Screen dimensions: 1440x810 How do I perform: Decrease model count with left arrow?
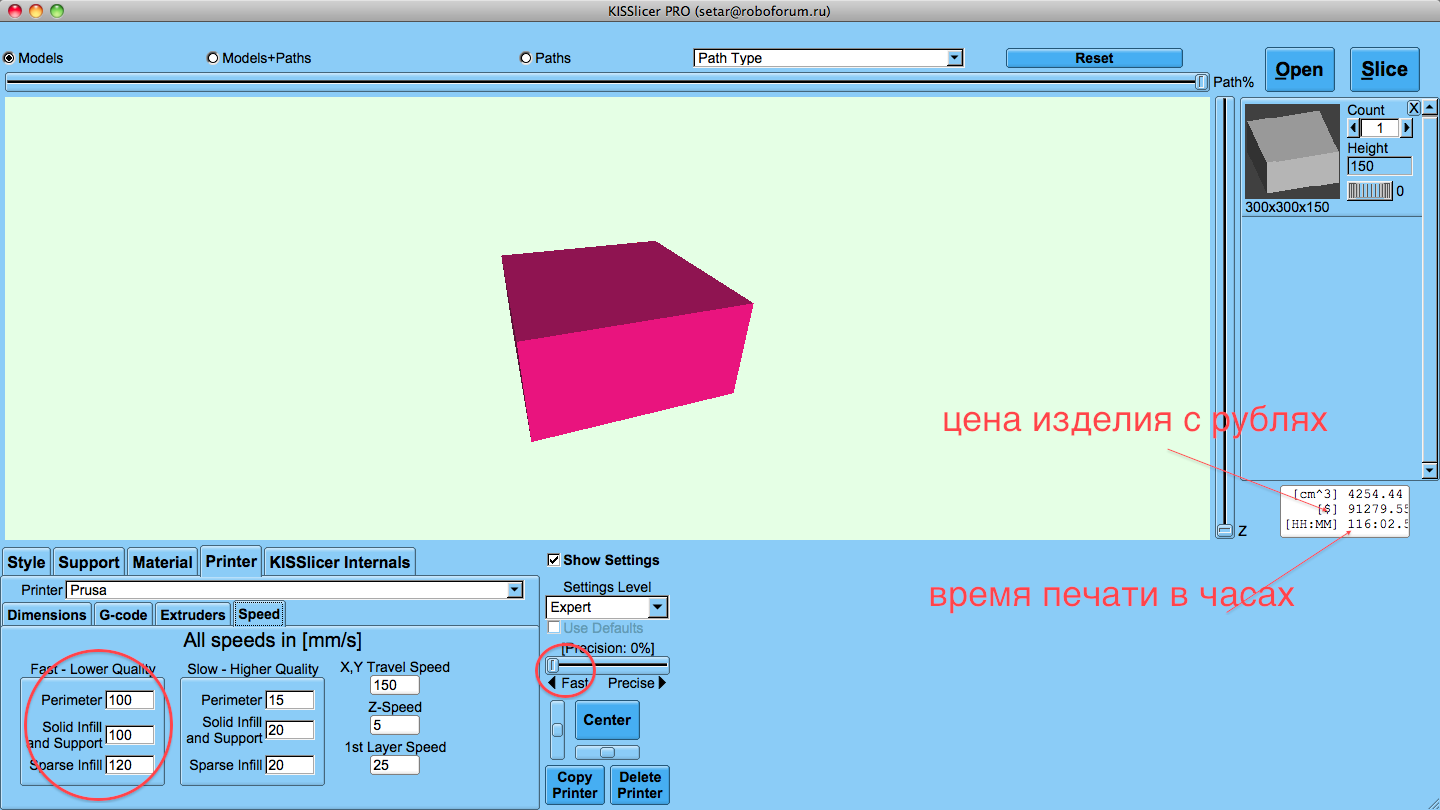[1354, 128]
